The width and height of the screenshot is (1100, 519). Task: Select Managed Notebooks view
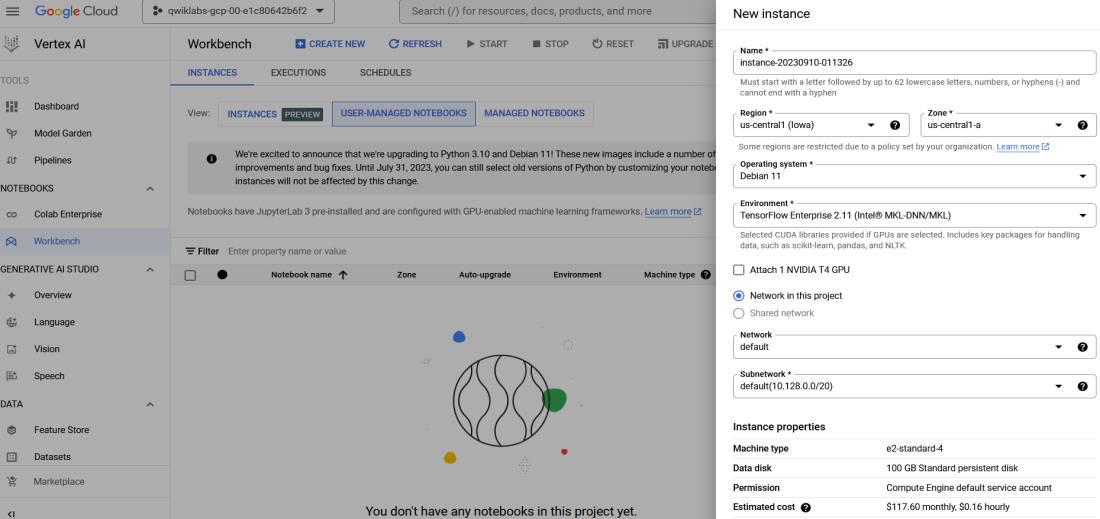coord(534,113)
